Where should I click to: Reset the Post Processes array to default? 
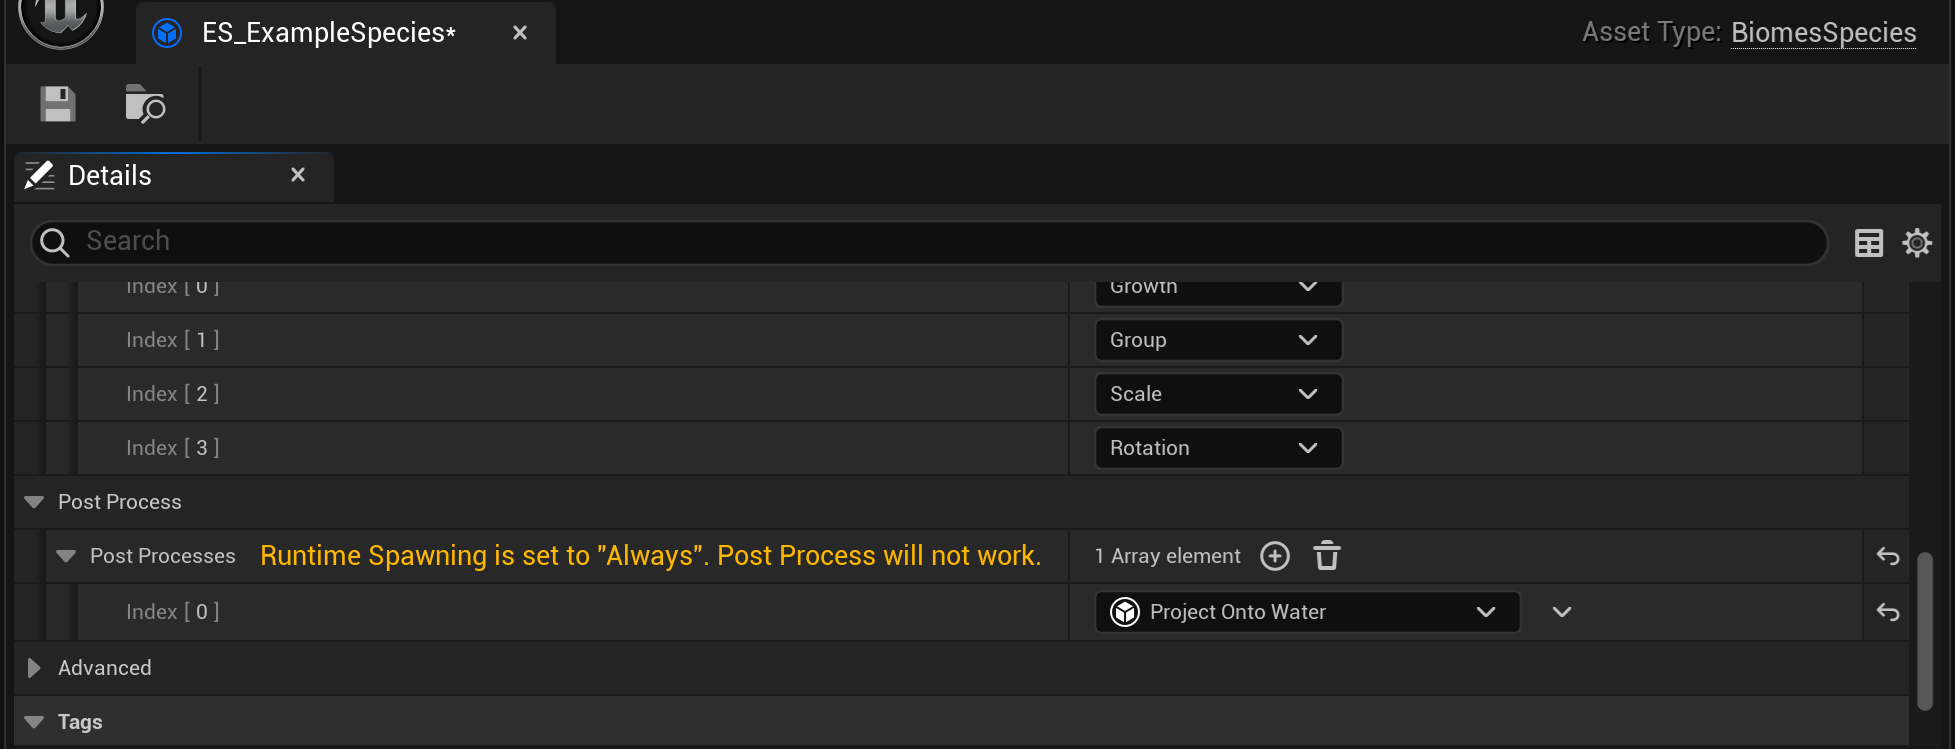pos(1887,556)
